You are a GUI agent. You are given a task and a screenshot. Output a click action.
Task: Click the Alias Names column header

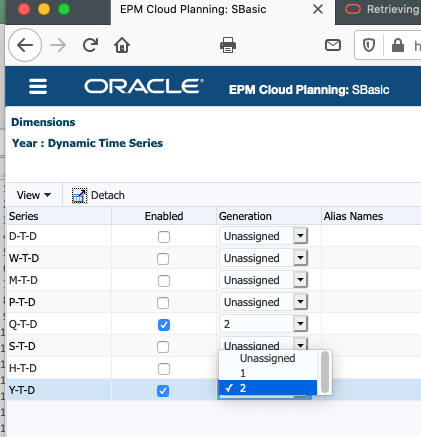pos(371,216)
